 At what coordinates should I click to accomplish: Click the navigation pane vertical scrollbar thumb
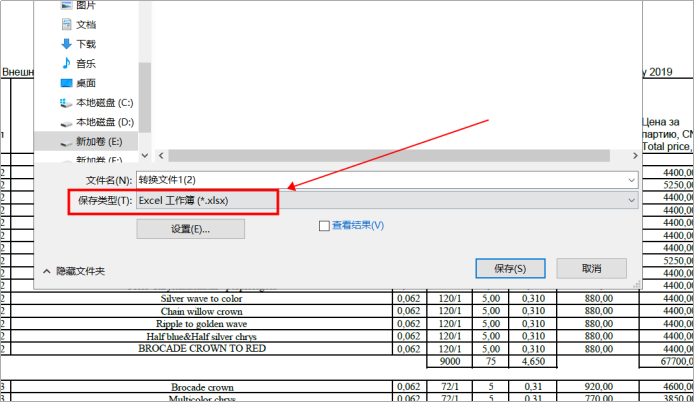click(144, 98)
